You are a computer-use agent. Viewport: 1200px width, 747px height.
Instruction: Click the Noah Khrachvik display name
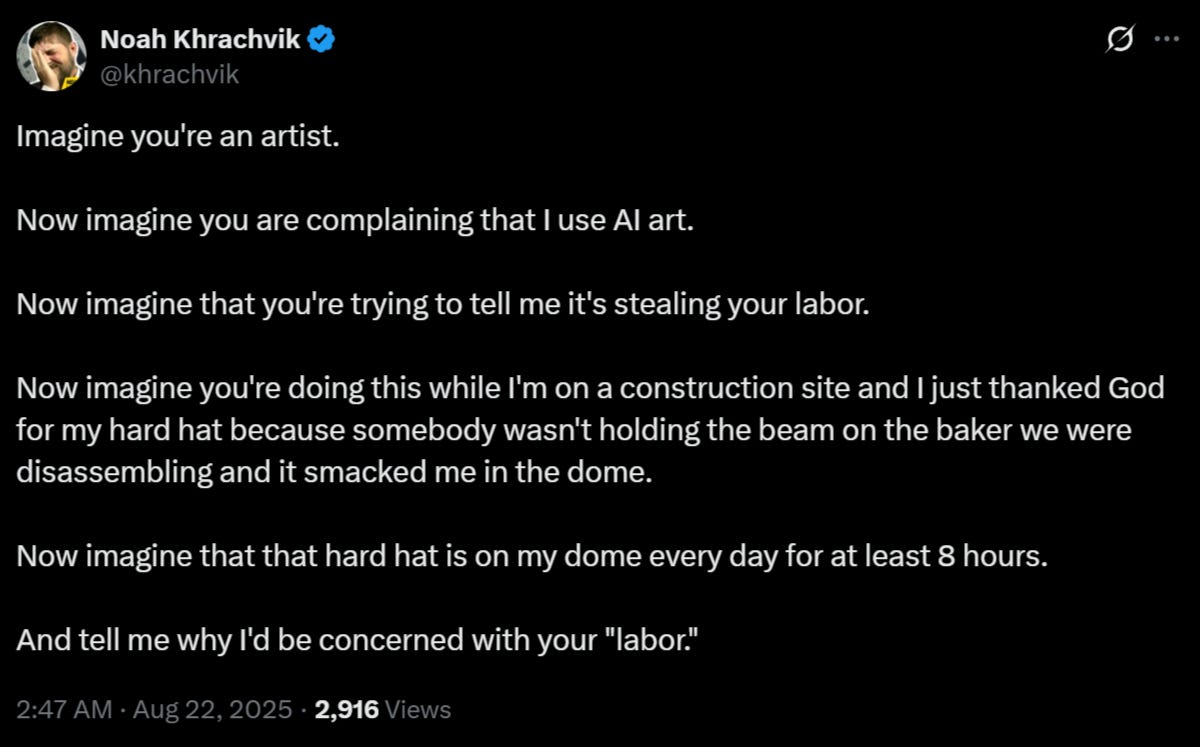[x=200, y=40]
